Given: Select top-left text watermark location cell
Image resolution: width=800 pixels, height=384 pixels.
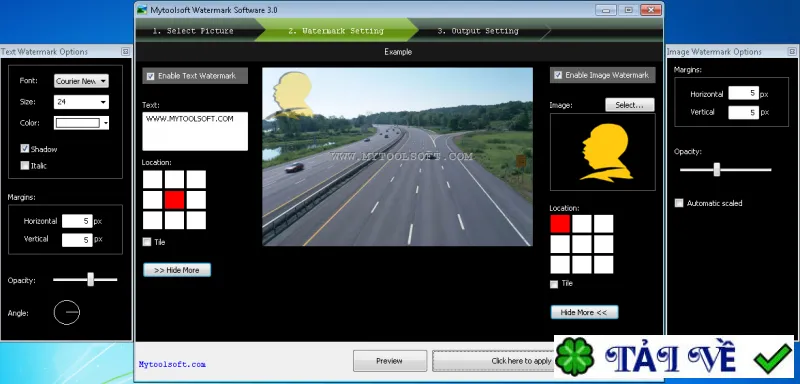Looking at the screenshot, I should pos(153,180).
